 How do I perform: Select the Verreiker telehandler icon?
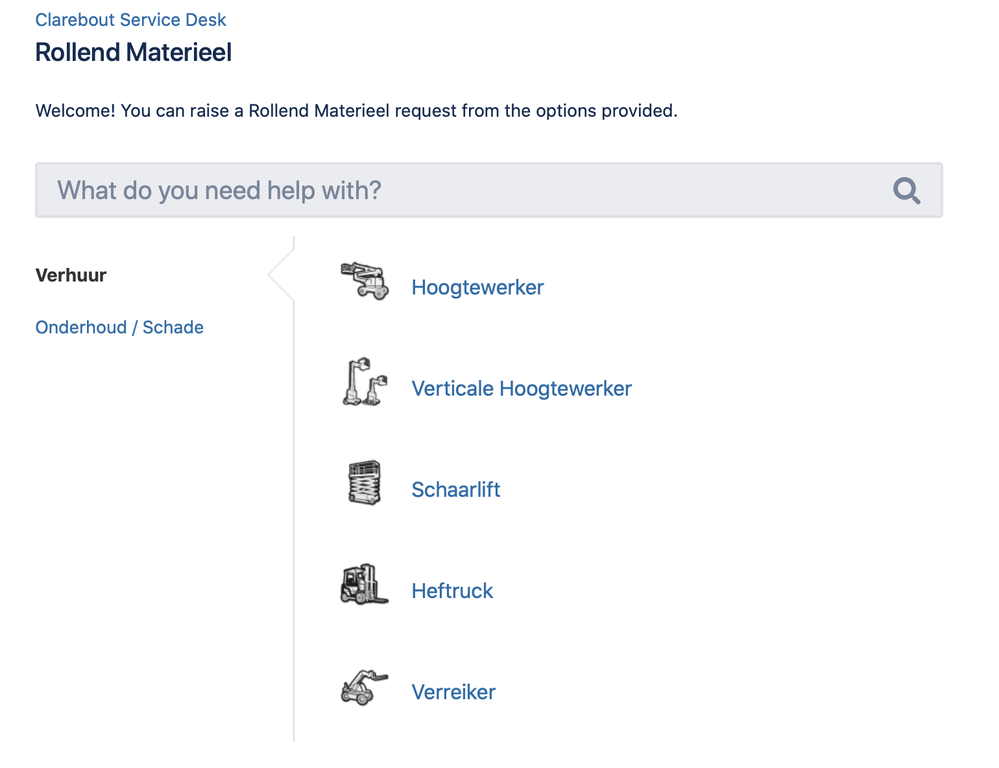tap(364, 687)
